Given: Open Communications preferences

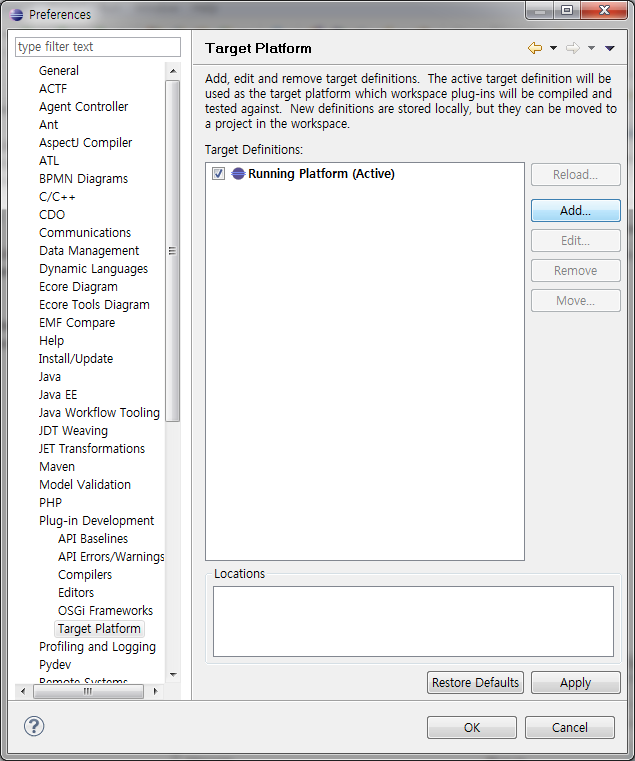Looking at the screenshot, I should (x=85, y=232).
